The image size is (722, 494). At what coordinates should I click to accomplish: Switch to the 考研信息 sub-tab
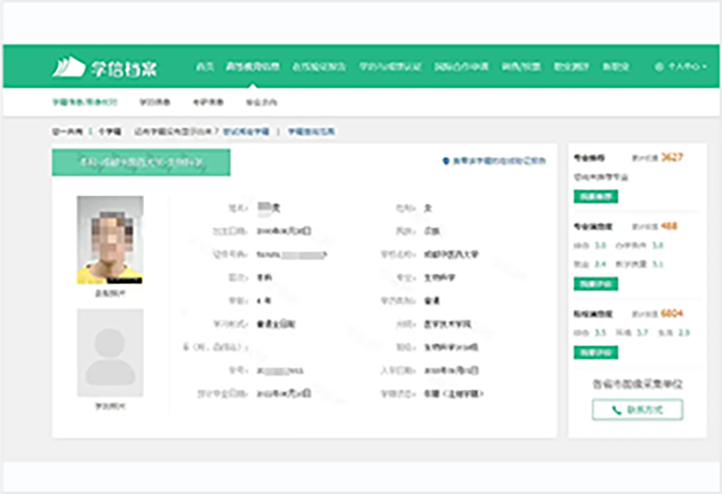tap(206, 102)
